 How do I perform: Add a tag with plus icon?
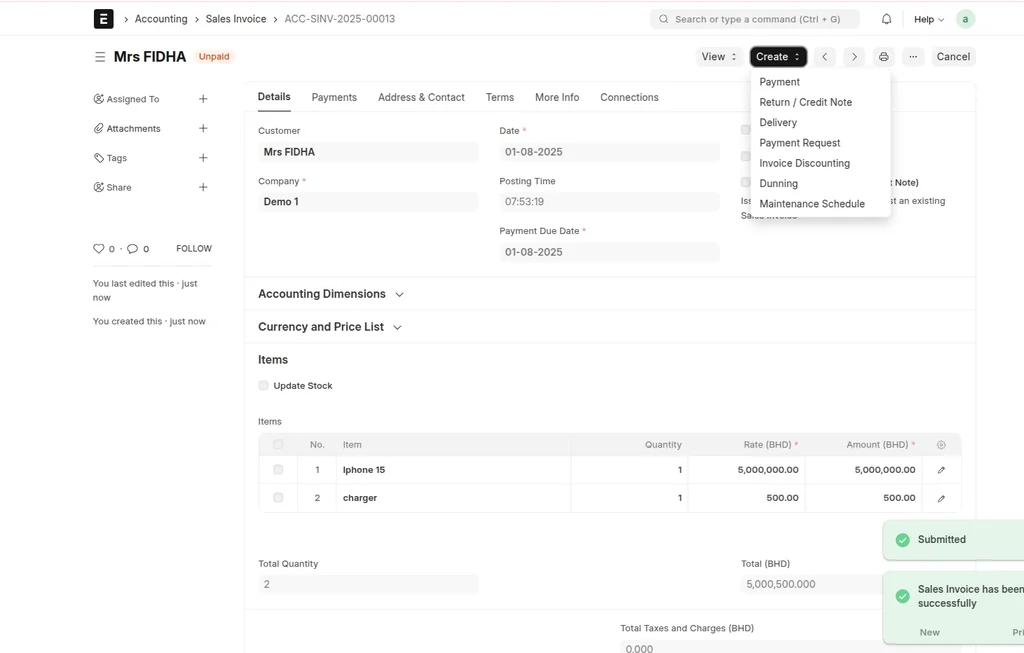[203, 157]
